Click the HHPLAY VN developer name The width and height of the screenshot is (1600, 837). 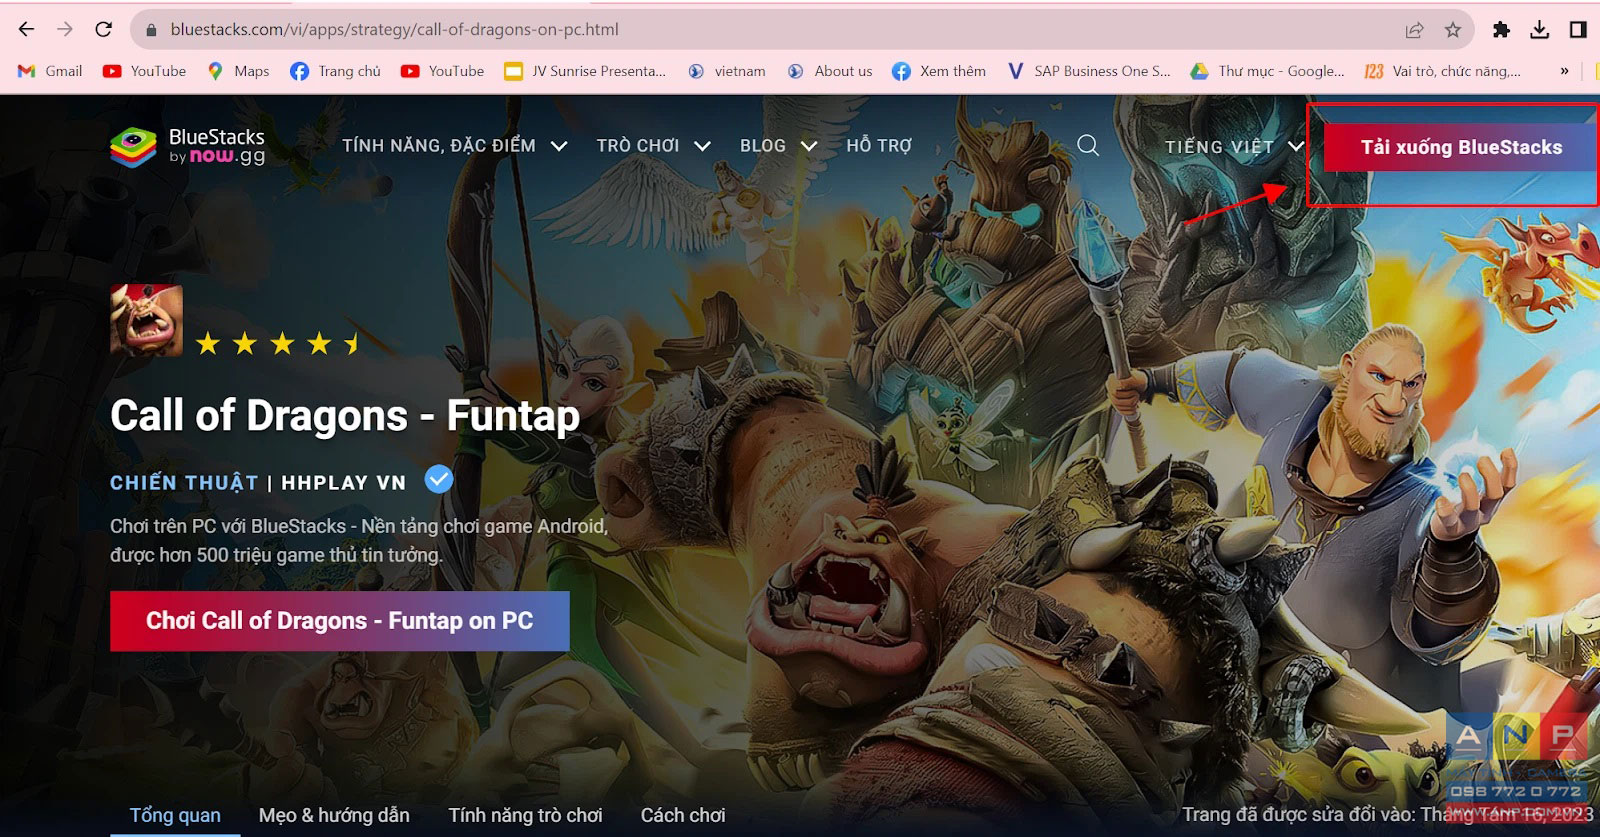(x=344, y=483)
